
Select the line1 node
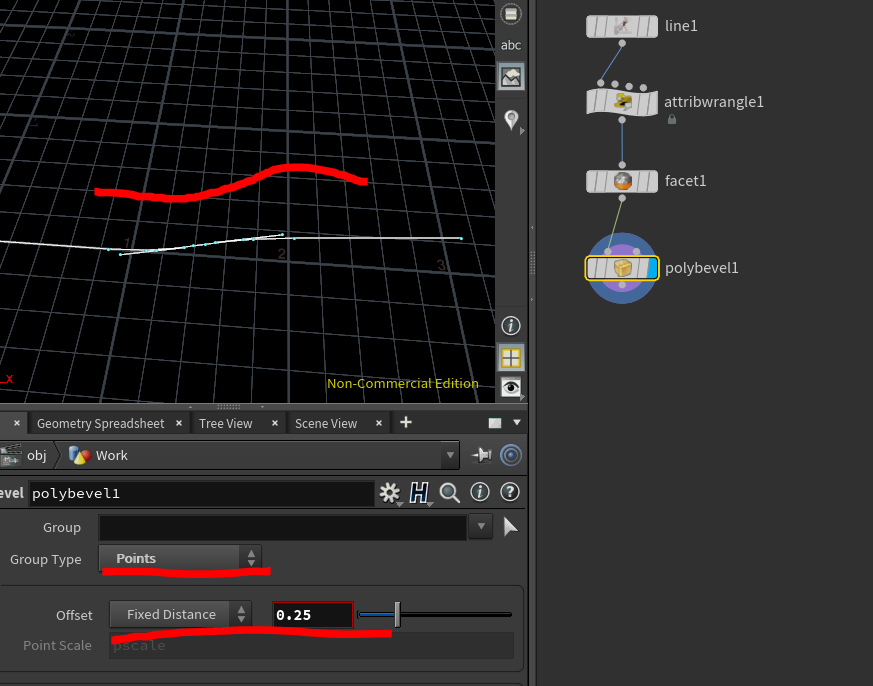pyautogui.click(x=622, y=26)
